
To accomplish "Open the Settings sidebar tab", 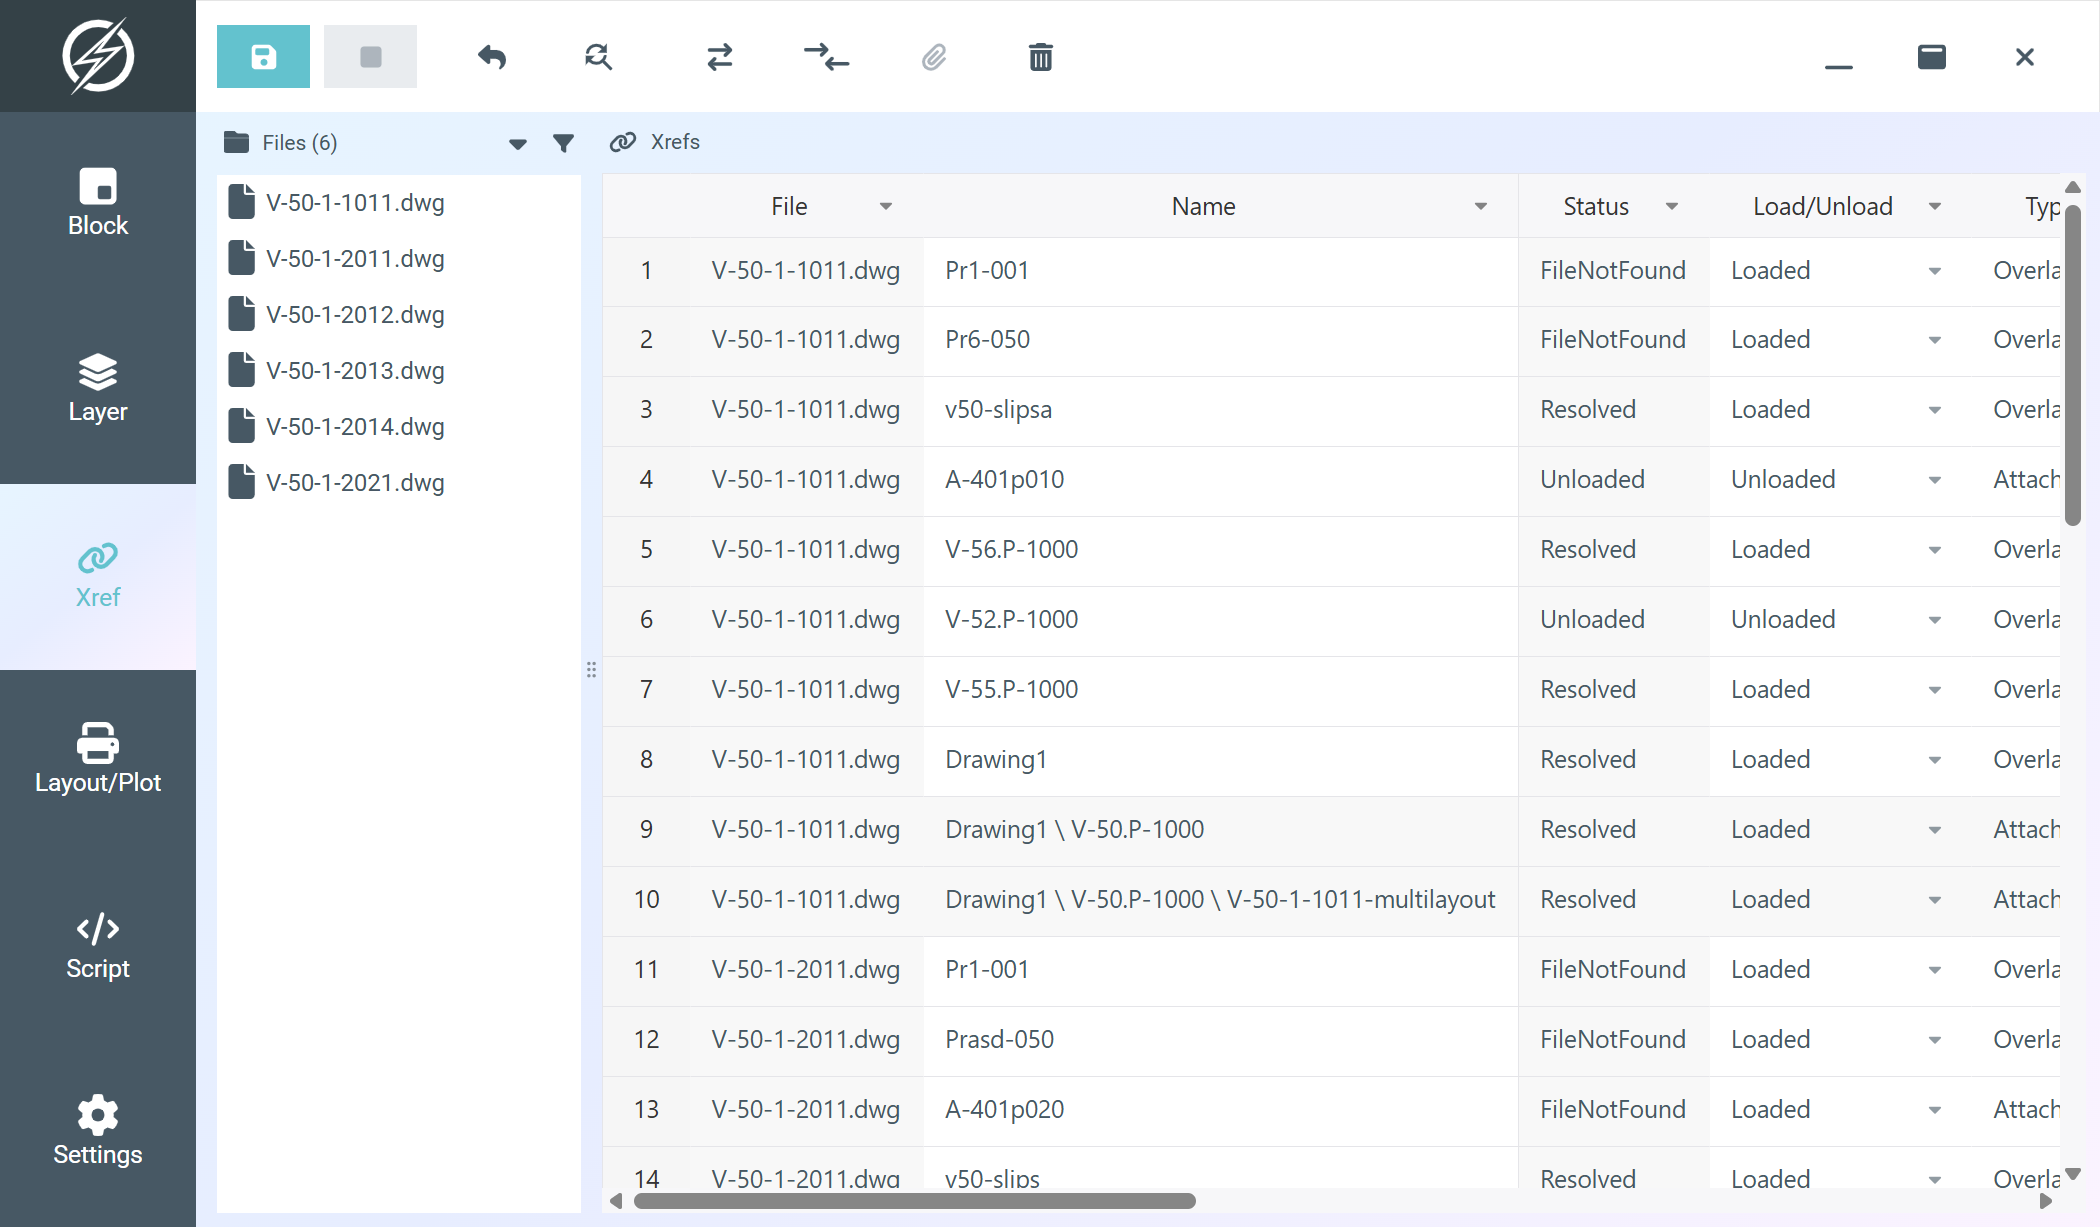I will click(98, 1135).
